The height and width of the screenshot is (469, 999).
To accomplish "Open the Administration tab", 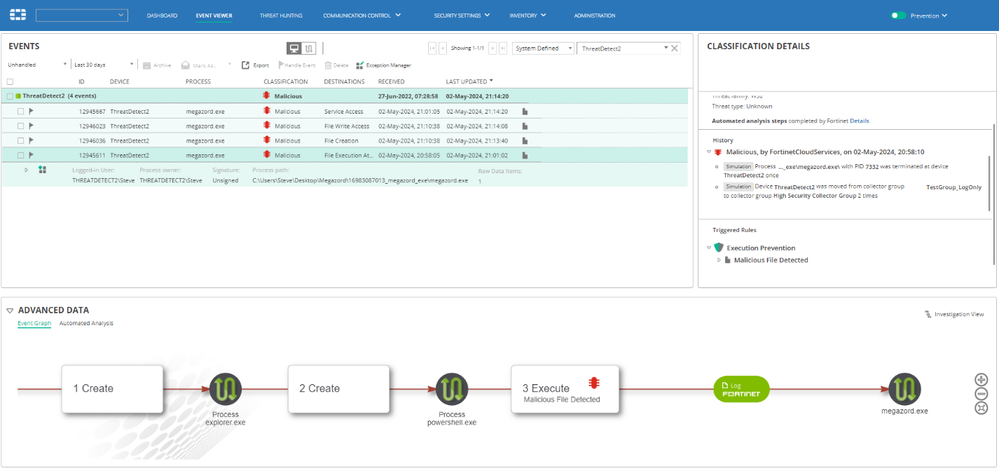I will tap(594, 15).
